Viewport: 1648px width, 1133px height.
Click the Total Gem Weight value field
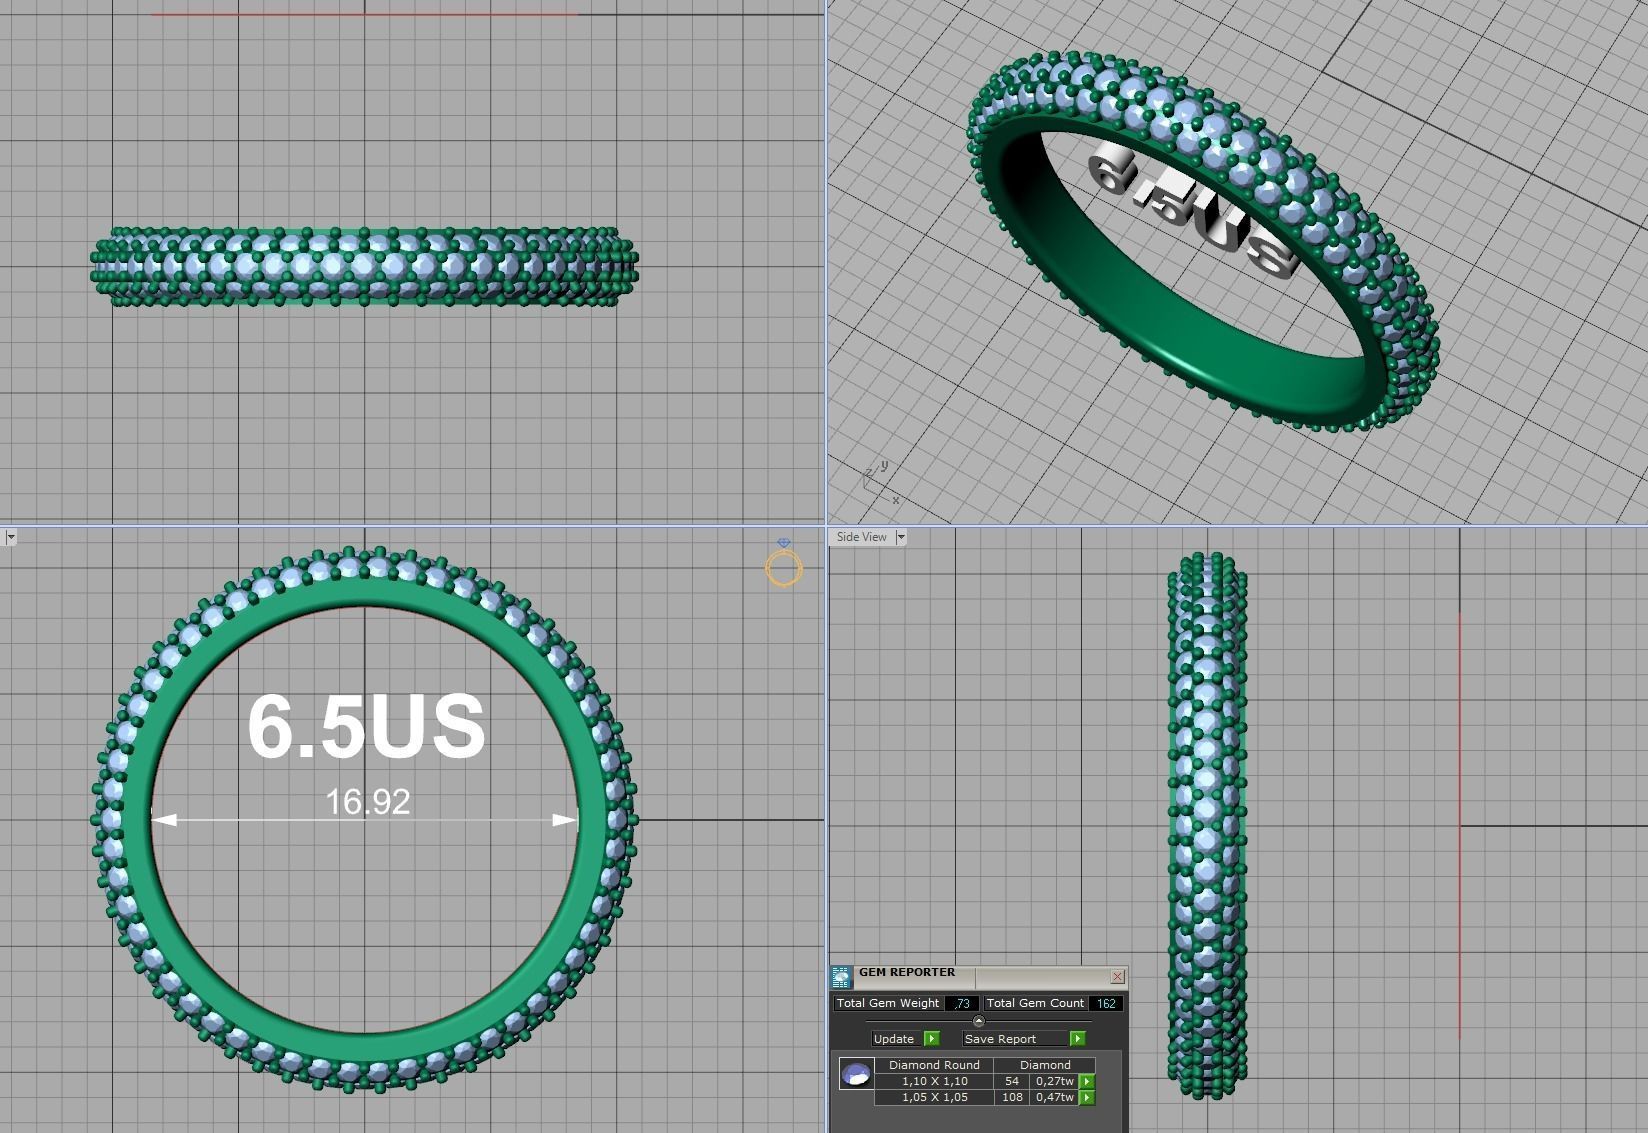962,1003
